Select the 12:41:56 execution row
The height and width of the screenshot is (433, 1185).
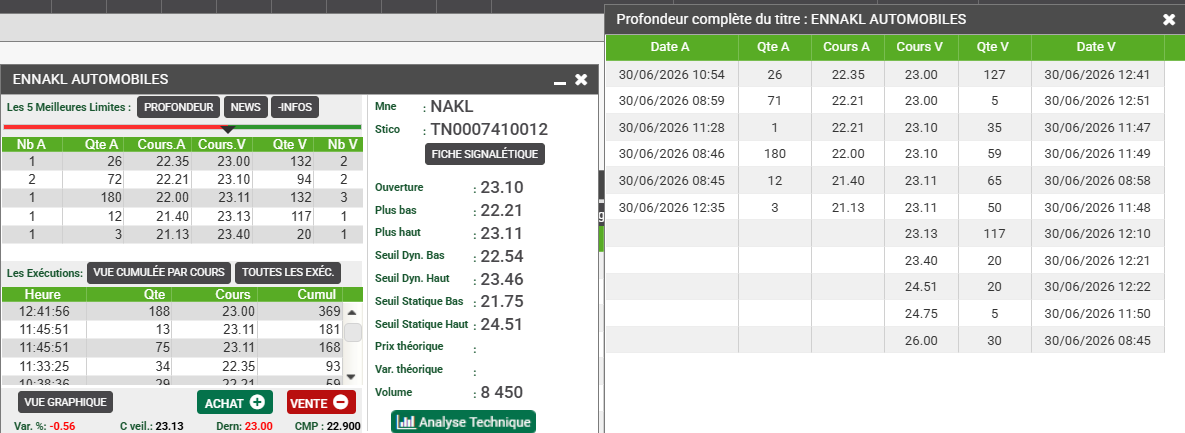point(172,311)
